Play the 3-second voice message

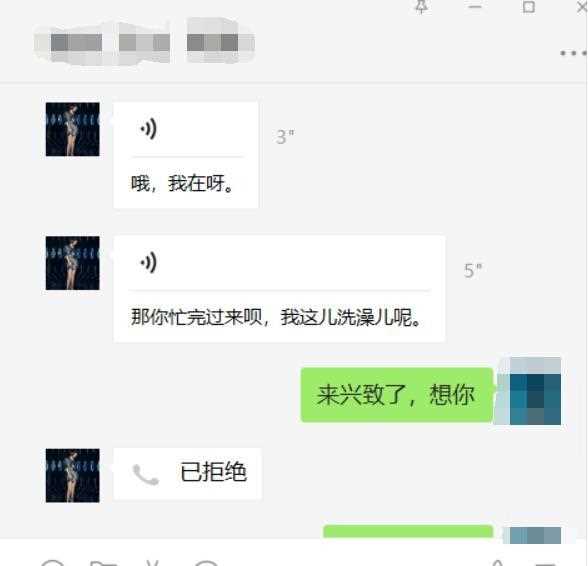[x=149, y=129]
